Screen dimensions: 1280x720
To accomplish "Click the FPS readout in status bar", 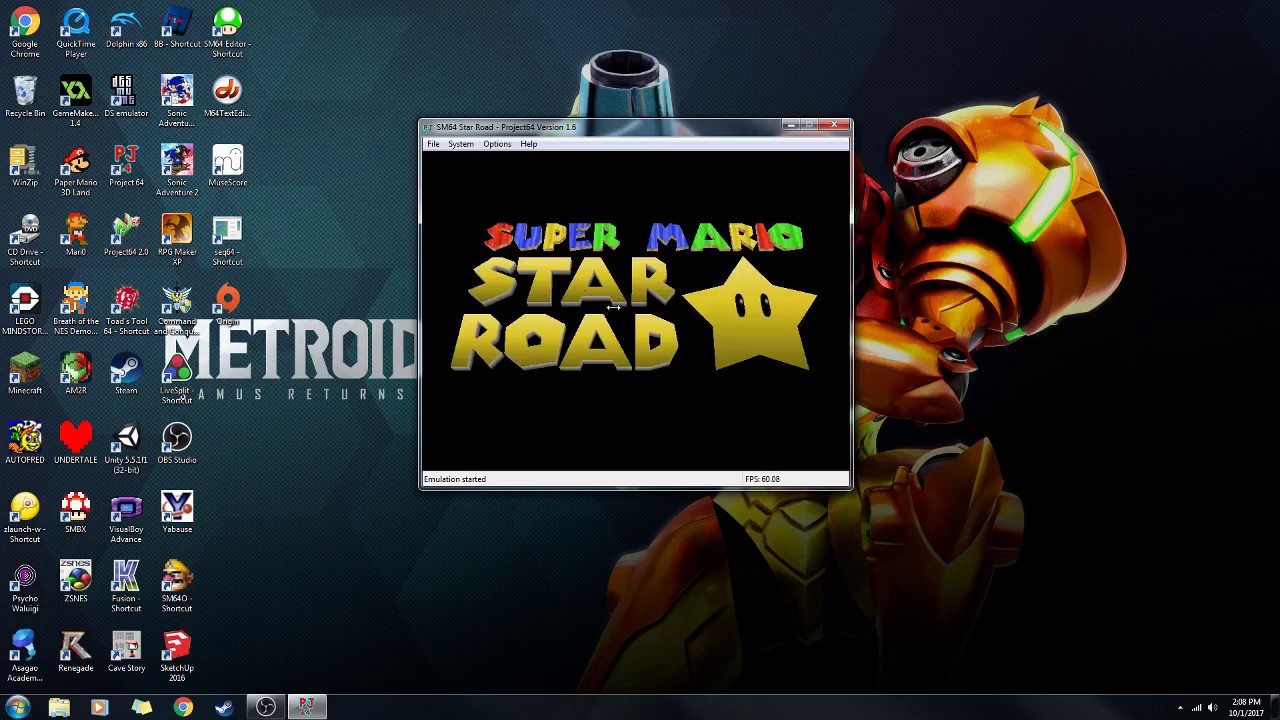I will click(x=762, y=479).
